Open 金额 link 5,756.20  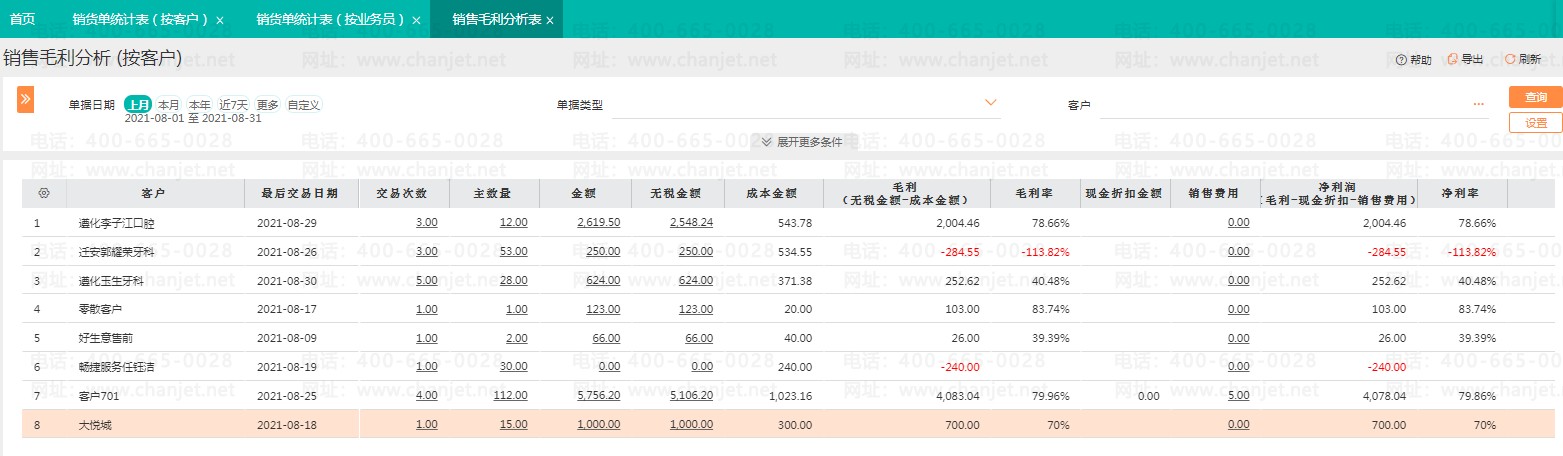[x=598, y=396]
